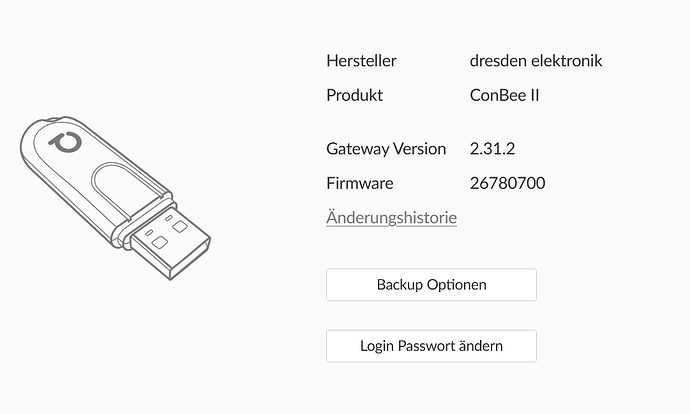The width and height of the screenshot is (690, 414).
Task: Select the Produkt label
Action: pyautogui.click(x=354, y=96)
